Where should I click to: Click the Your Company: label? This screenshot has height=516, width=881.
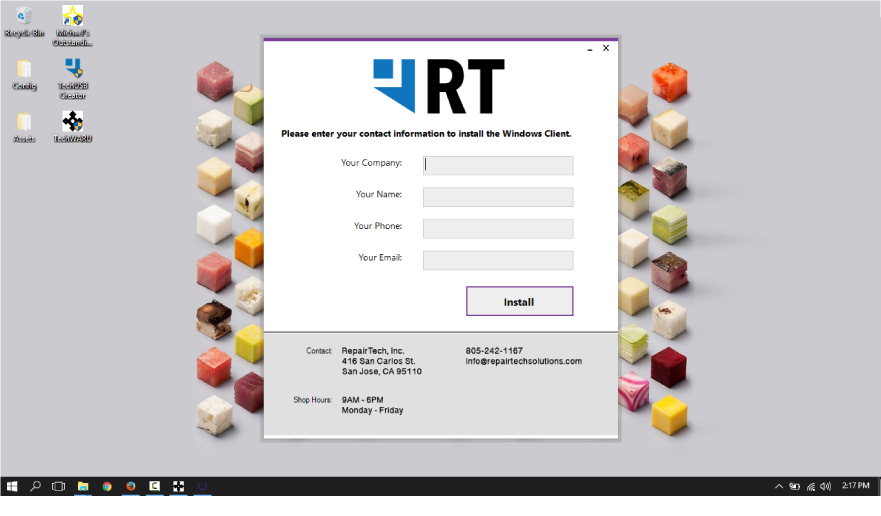pyautogui.click(x=371, y=162)
